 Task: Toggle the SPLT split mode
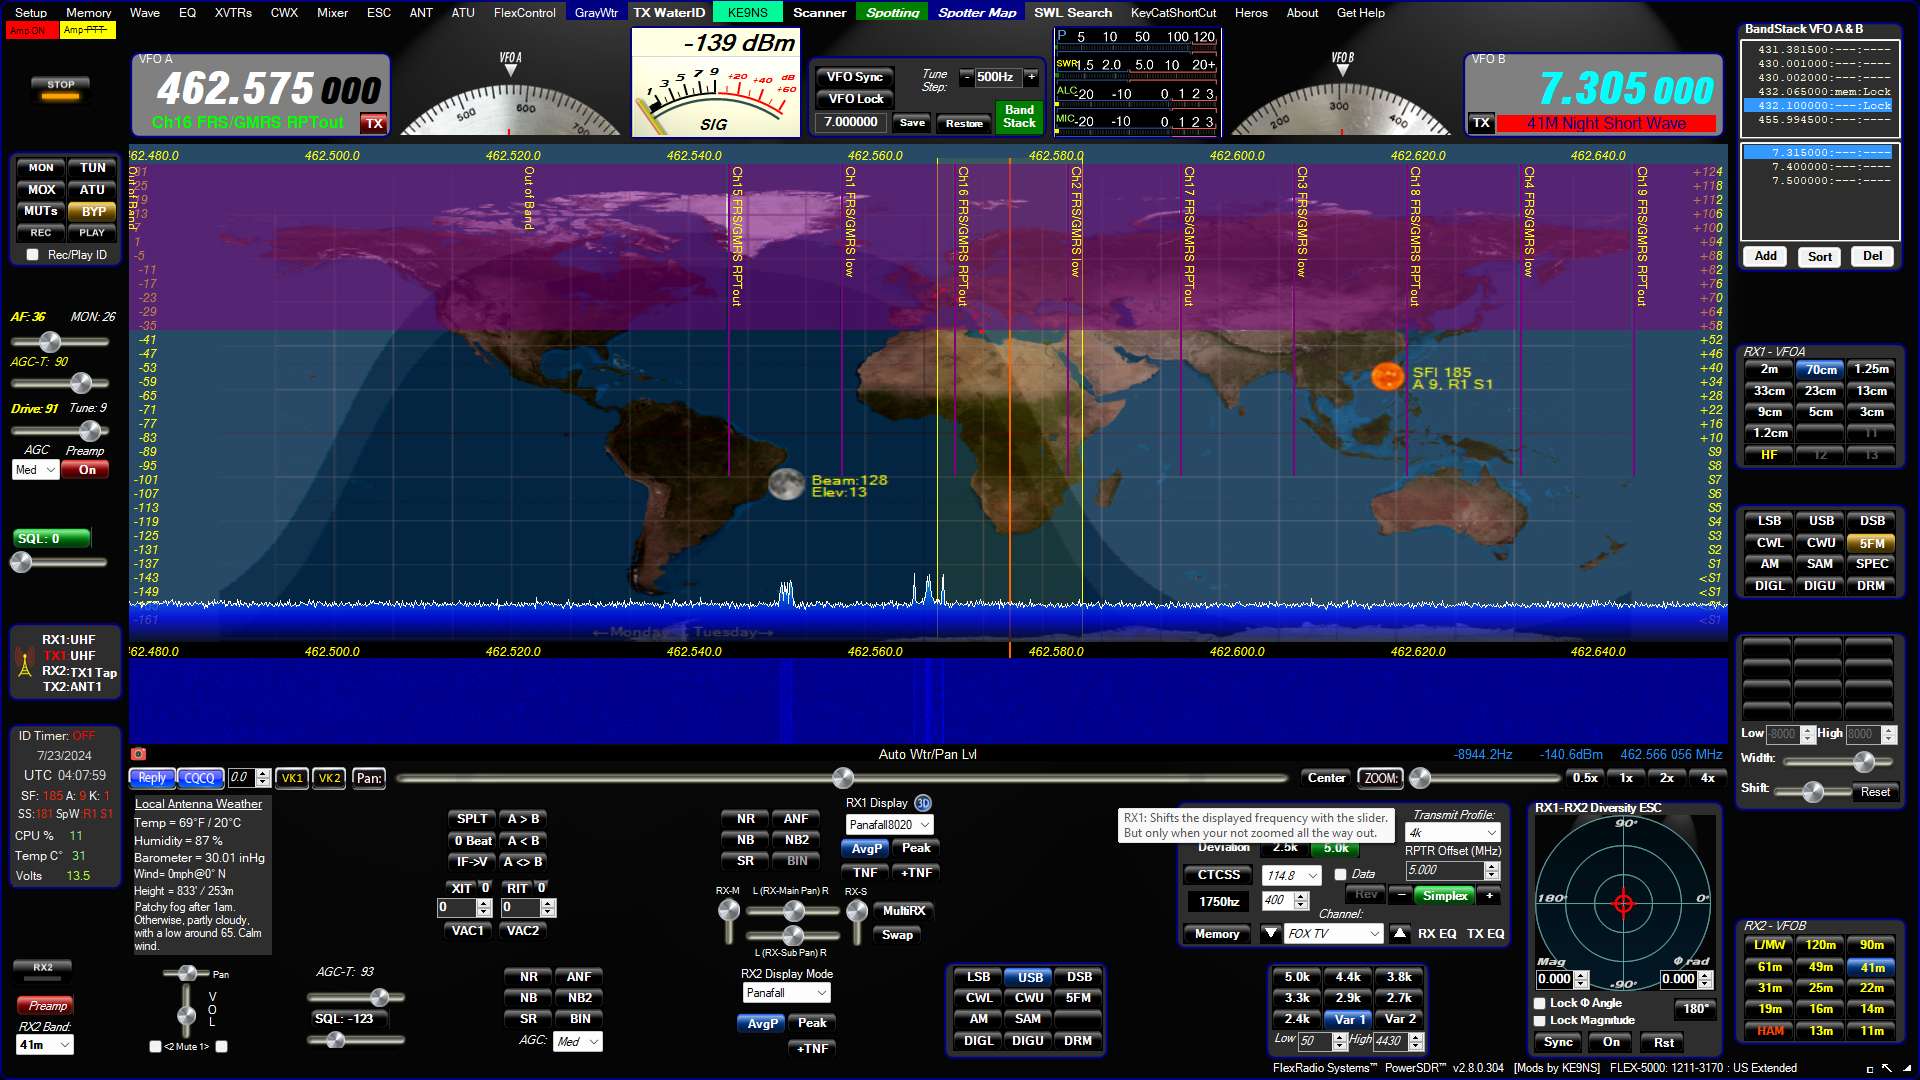pos(472,819)
